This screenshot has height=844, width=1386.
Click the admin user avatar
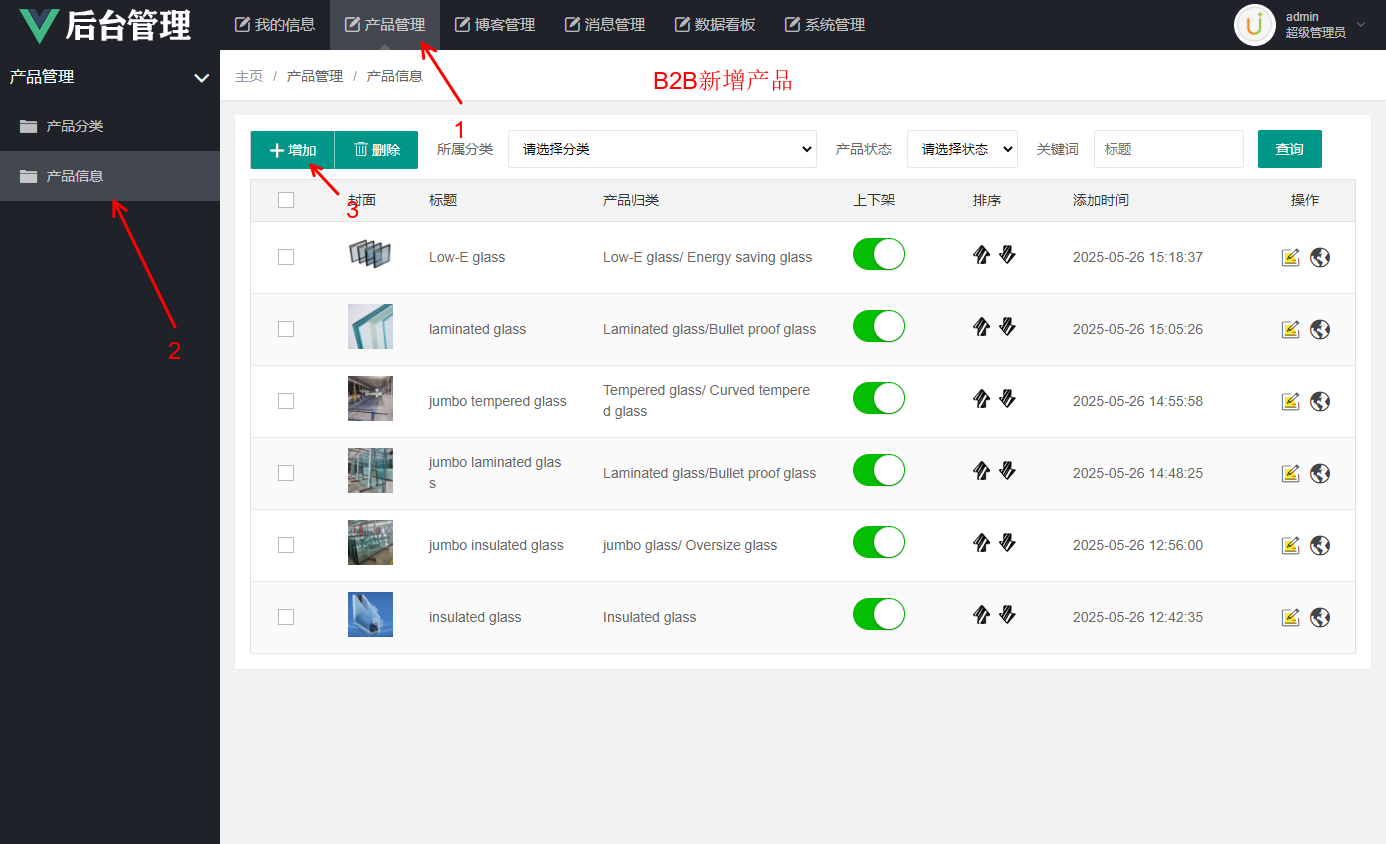coord(1255,25)
